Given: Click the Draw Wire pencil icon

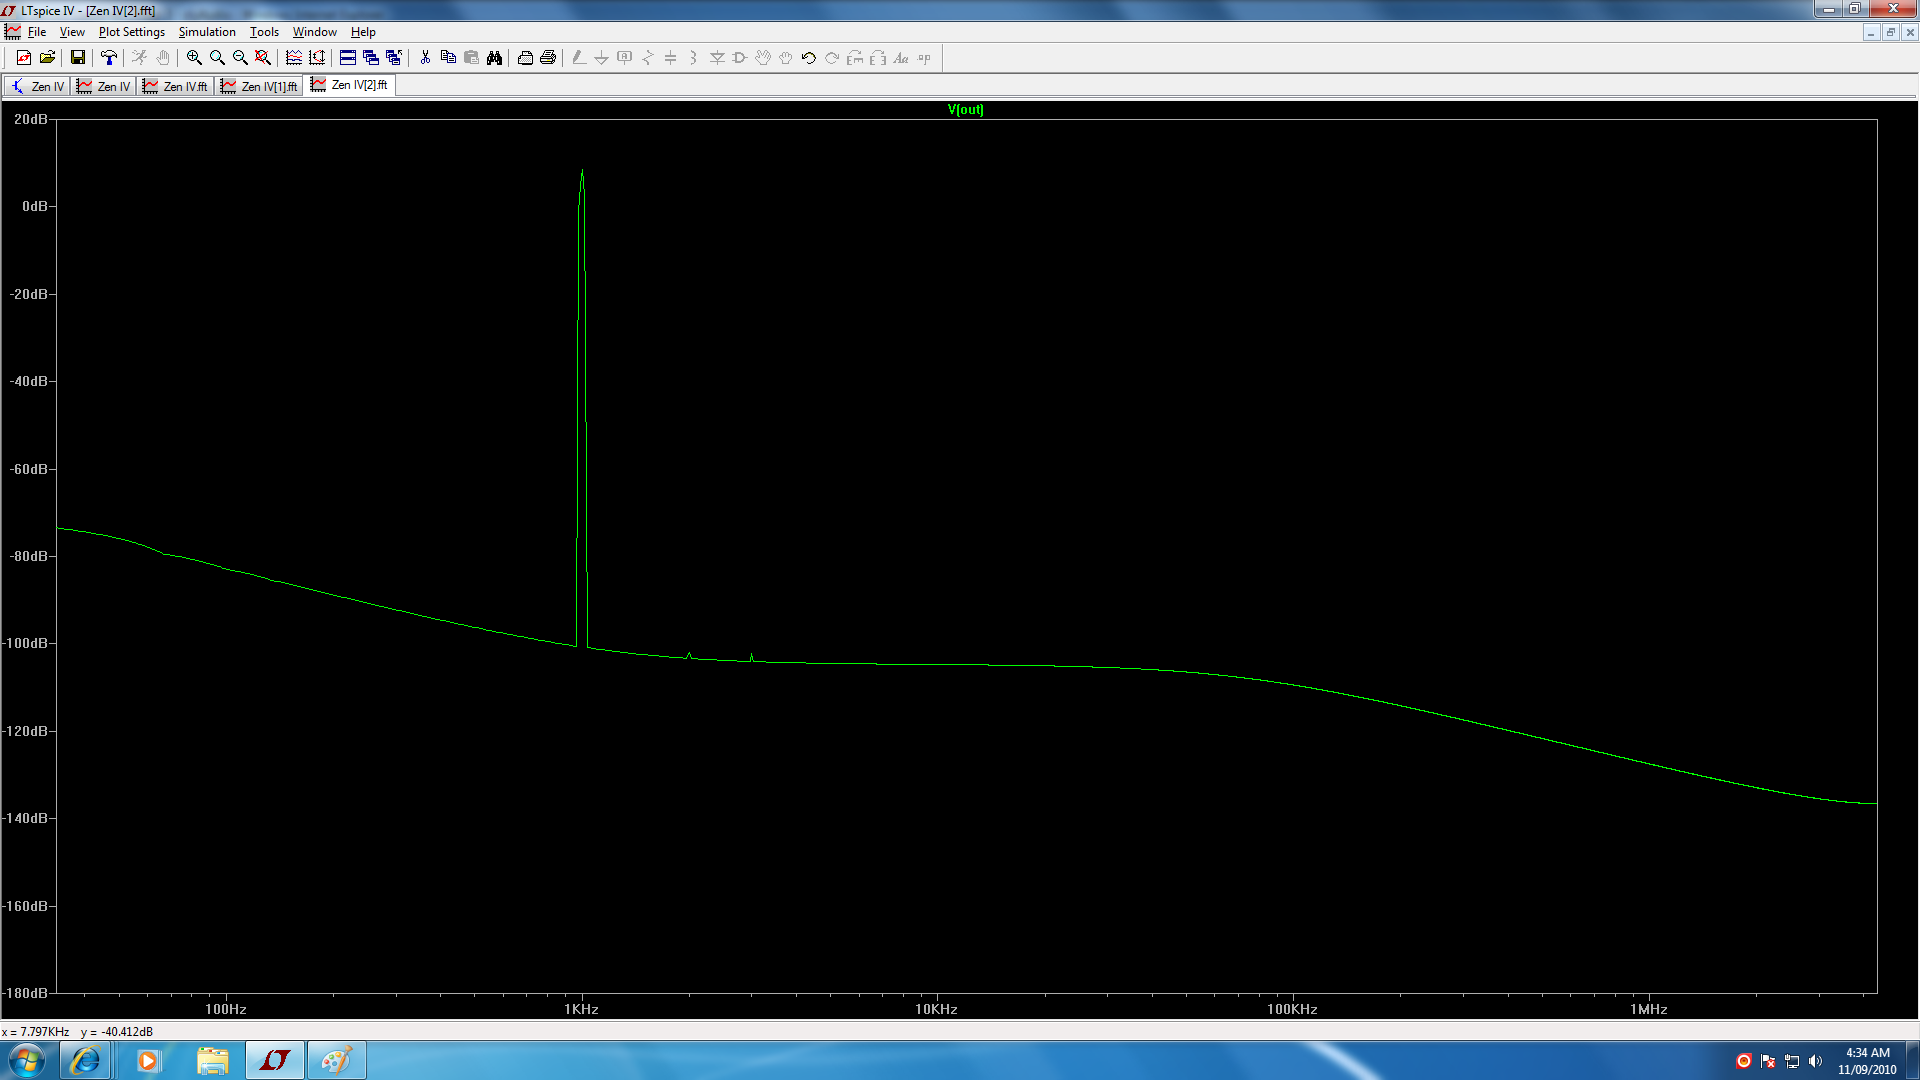Looking at the screenshot, I should tap(579, 58).
